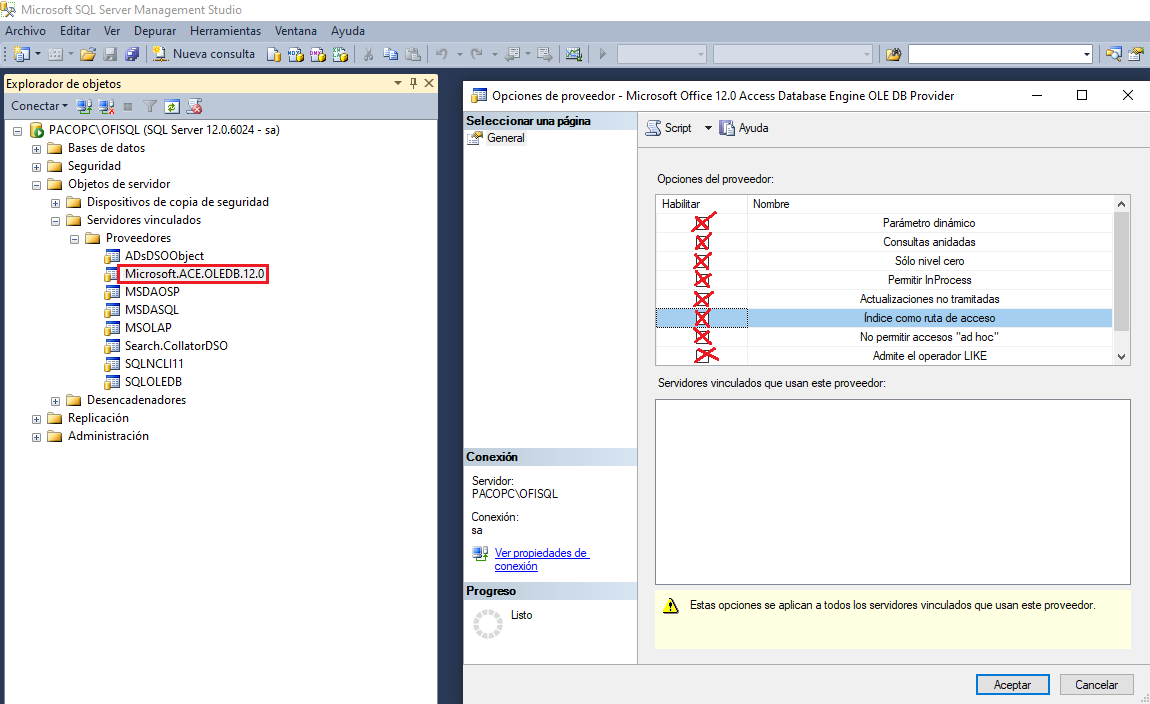Open the Conectar dropdown in Object Explorer

pyautogui.click(x=39, y=106)
